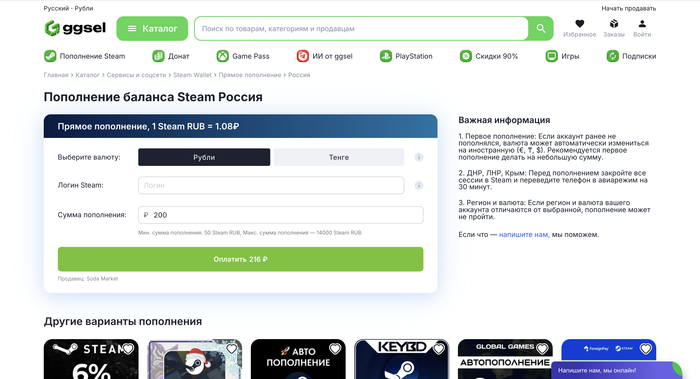
Task: Go to Прямое пополнение breadcrumb
Action: coord(250,75)
